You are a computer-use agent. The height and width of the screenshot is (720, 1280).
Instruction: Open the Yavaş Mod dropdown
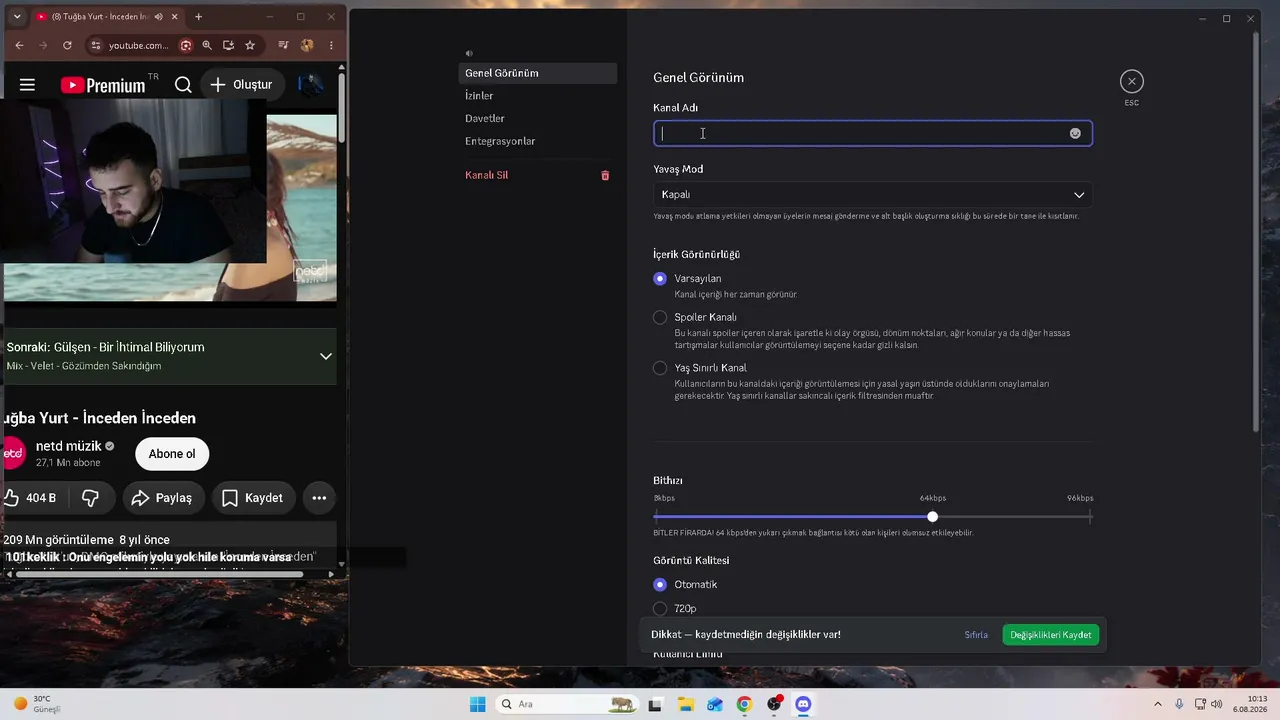pos(873,195)
